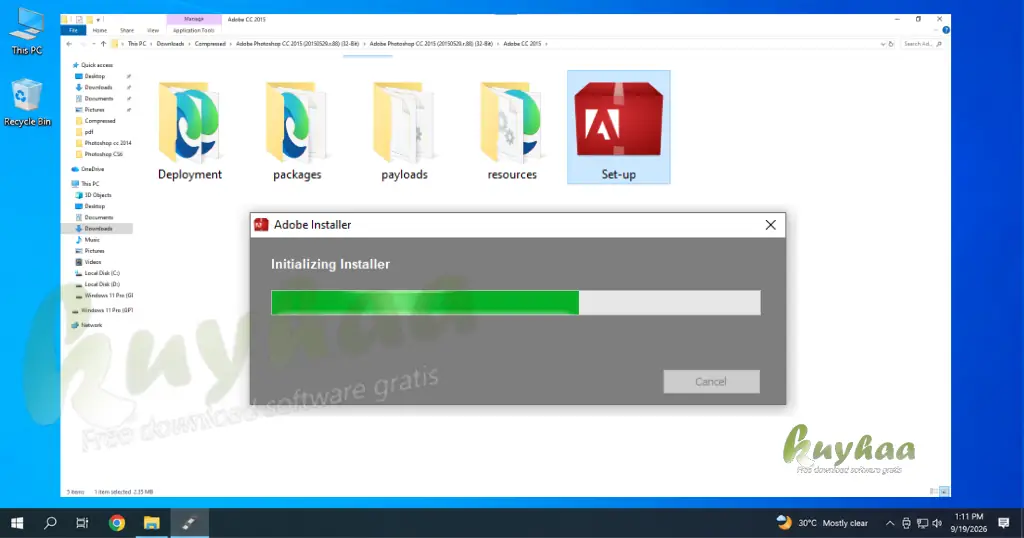Launch Google Chrome from taskbar
This screenshot has height=538, width=1024.
click(x=117, y=523)
